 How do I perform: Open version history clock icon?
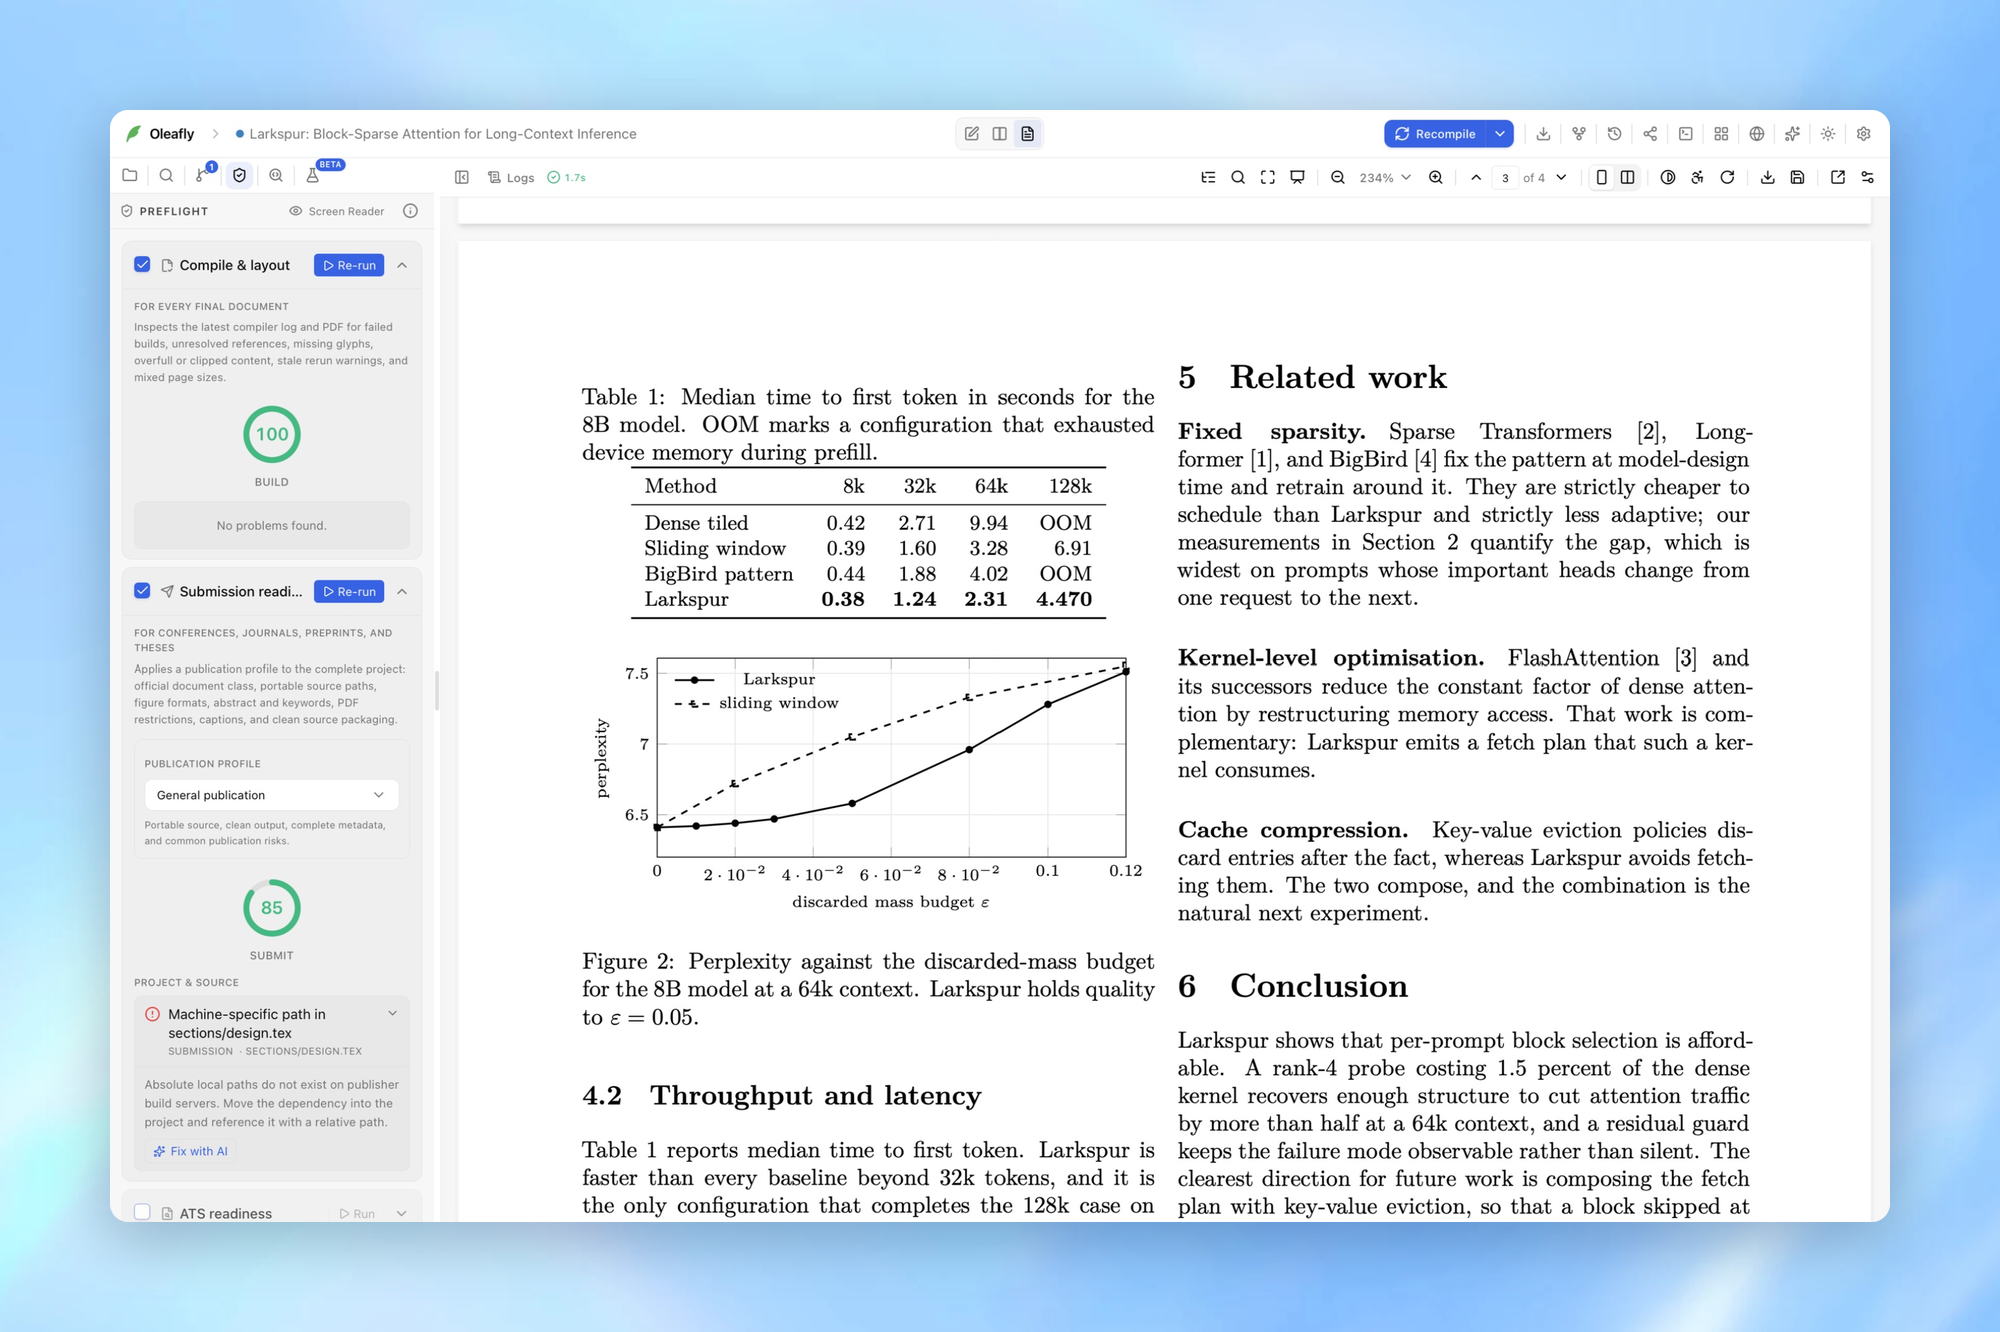tap(1614, 134)
